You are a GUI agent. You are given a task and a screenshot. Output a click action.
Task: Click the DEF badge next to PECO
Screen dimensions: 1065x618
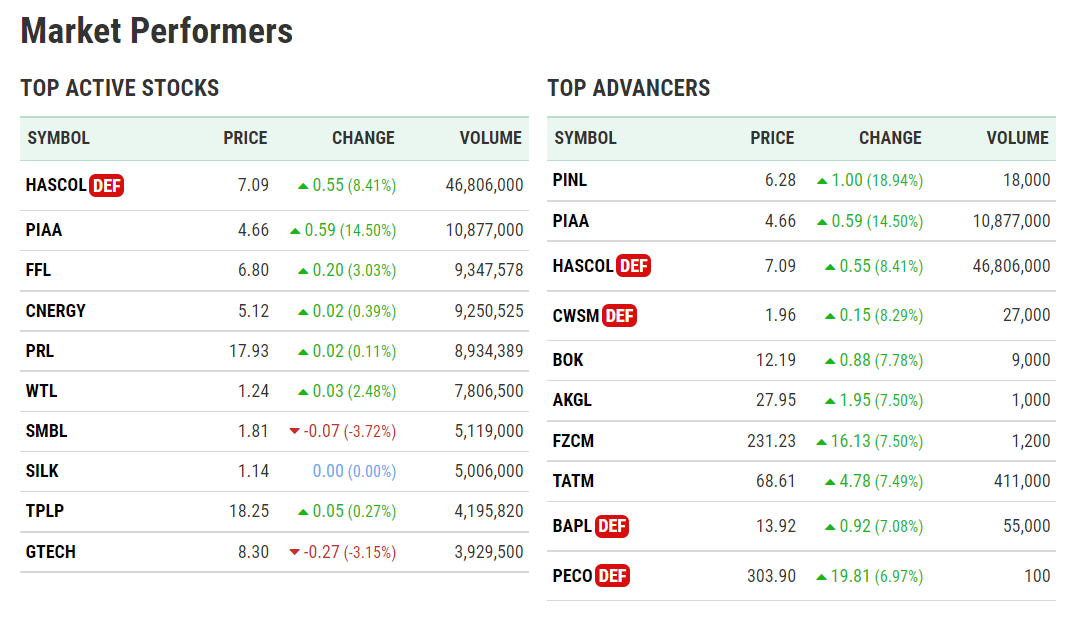[613, 576]
